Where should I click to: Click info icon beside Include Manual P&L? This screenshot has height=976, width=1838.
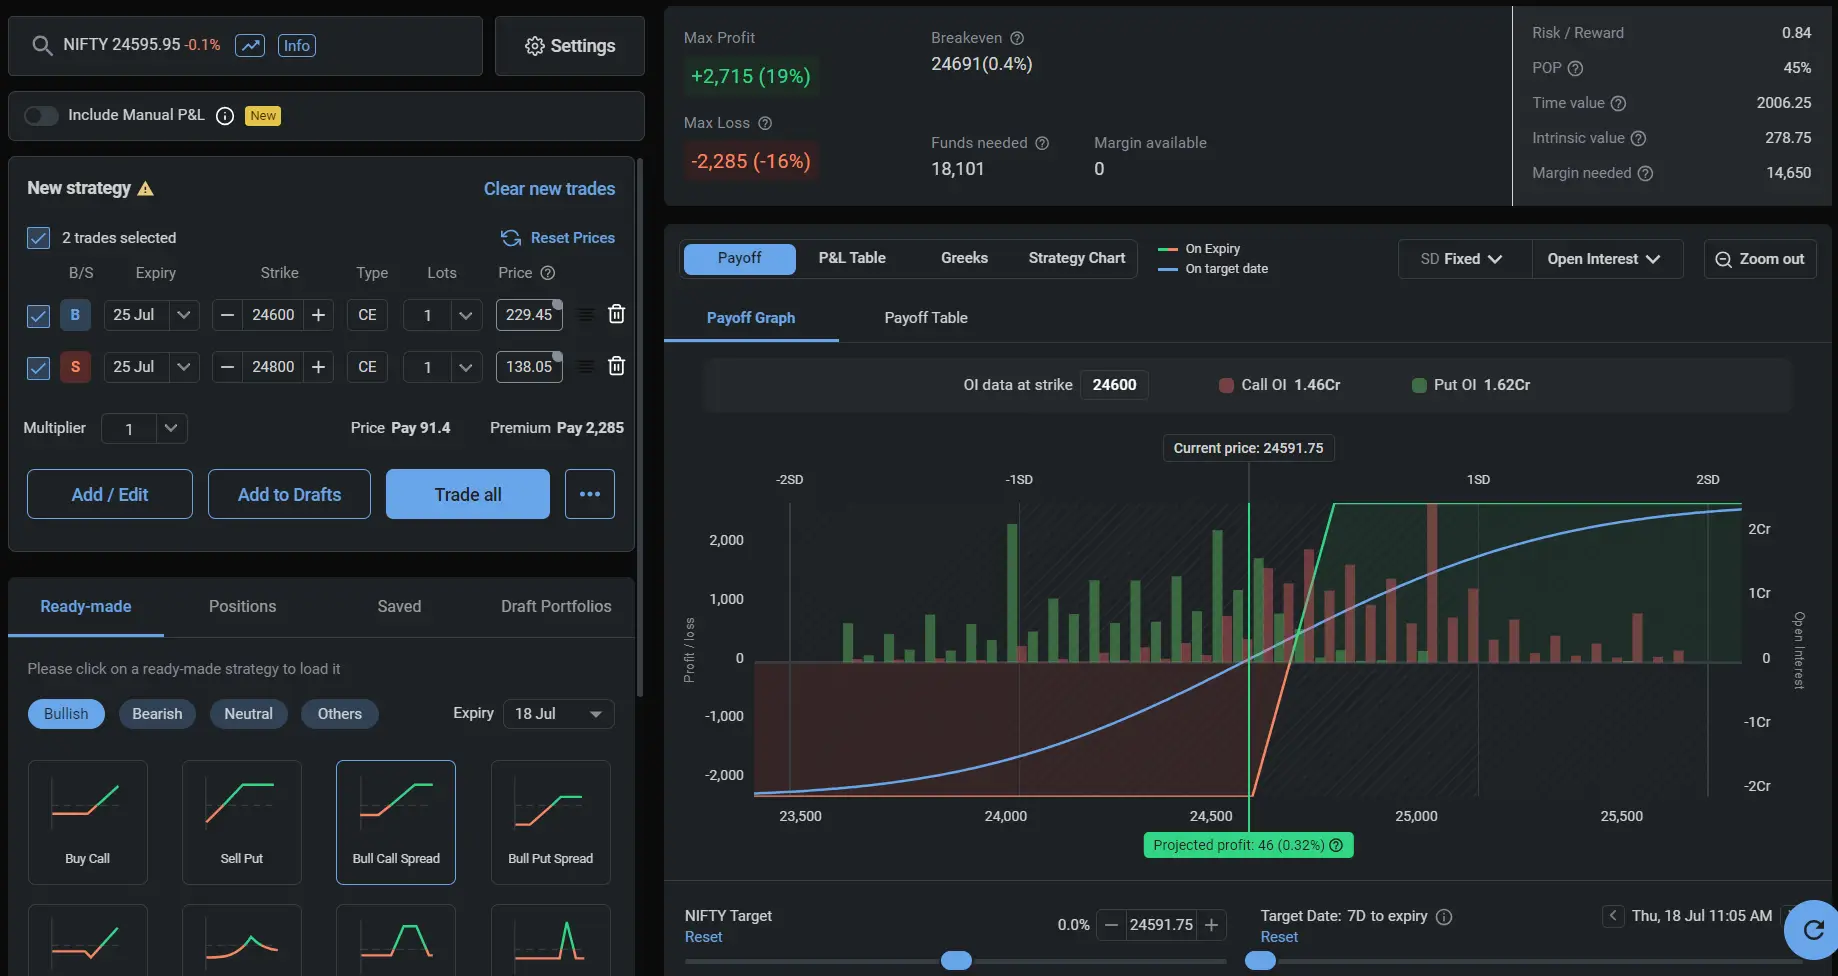point(225,116)
